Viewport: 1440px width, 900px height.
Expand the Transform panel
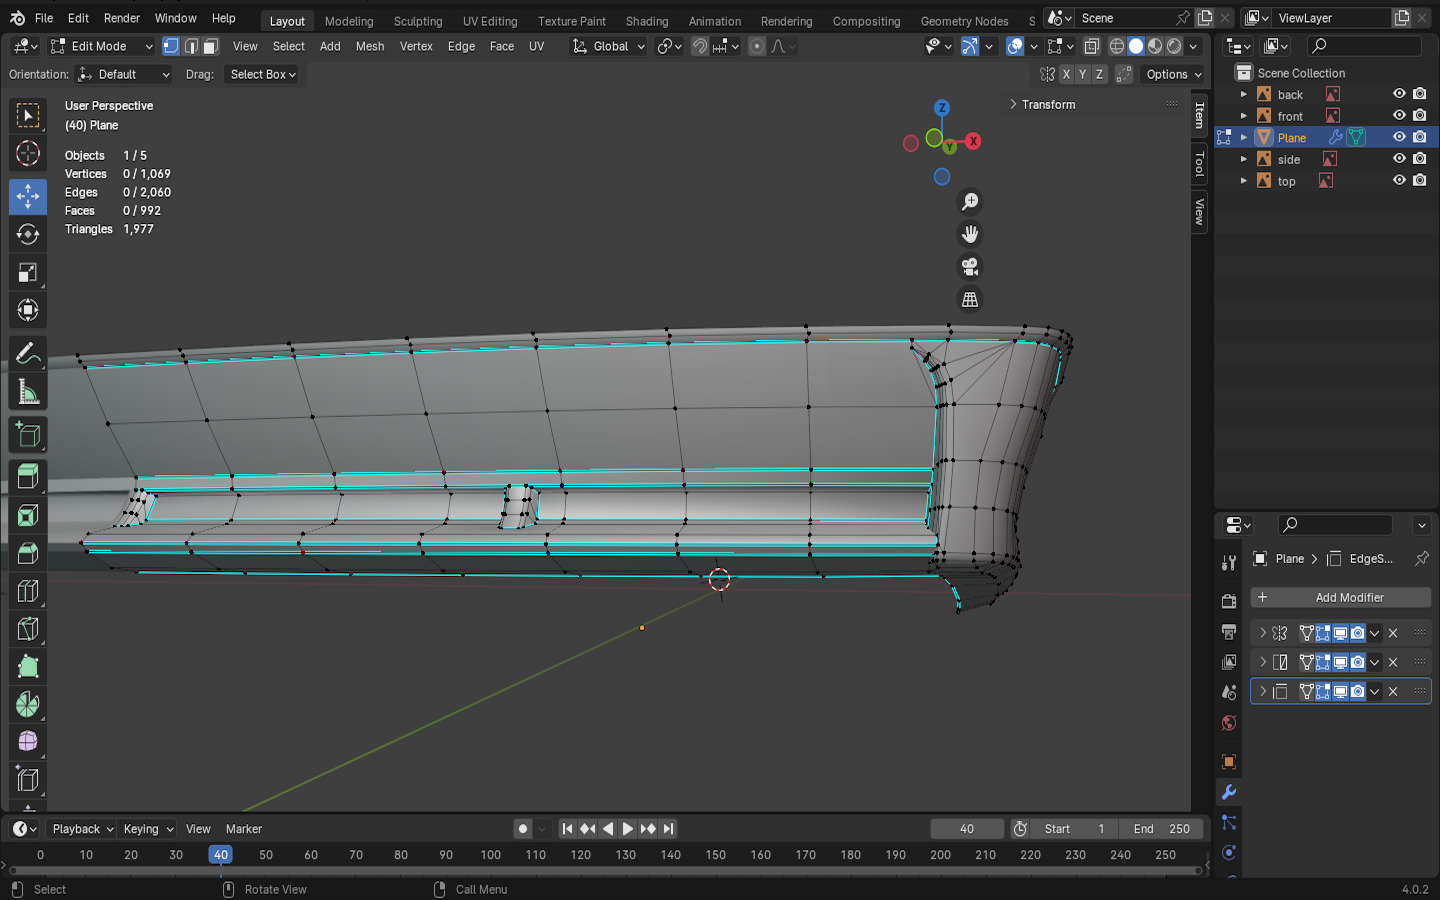coord(1047,104)
